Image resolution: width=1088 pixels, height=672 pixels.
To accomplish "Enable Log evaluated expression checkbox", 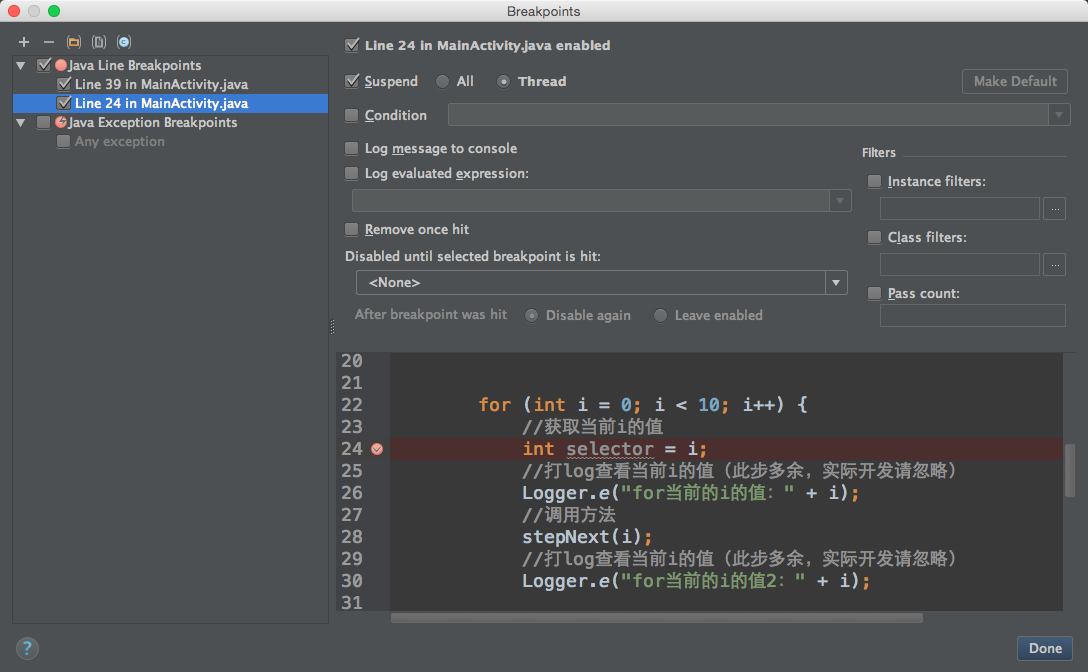I will point(352,174).
